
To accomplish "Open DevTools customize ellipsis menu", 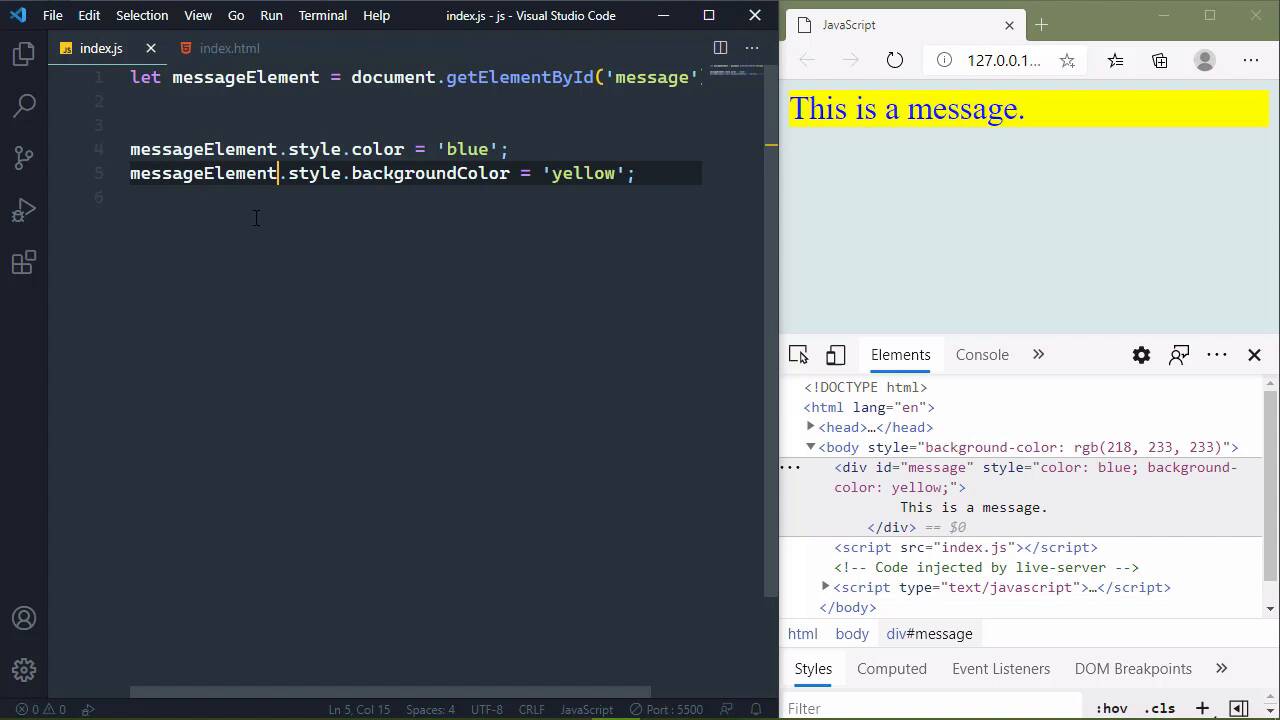I will coord(1217,355).
